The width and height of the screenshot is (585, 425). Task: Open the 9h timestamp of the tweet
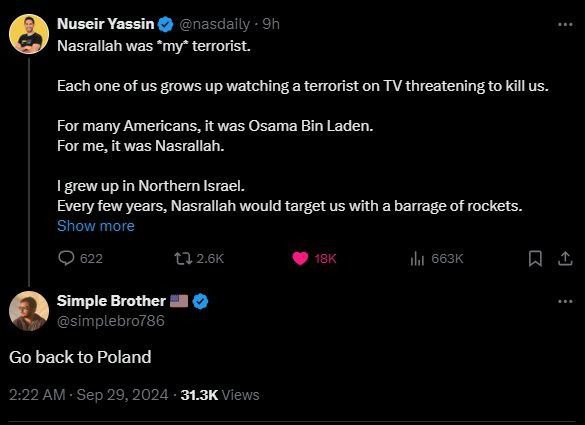tap(271, 24)
